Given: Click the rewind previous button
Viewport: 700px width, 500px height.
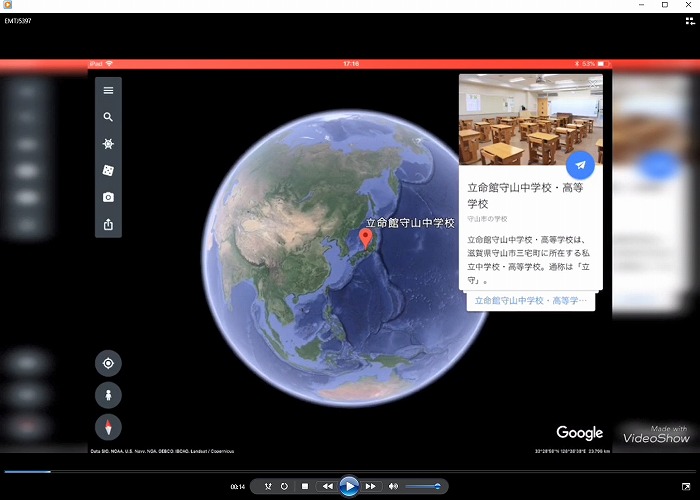Looking at the screenshot, I should pos(327,486).
